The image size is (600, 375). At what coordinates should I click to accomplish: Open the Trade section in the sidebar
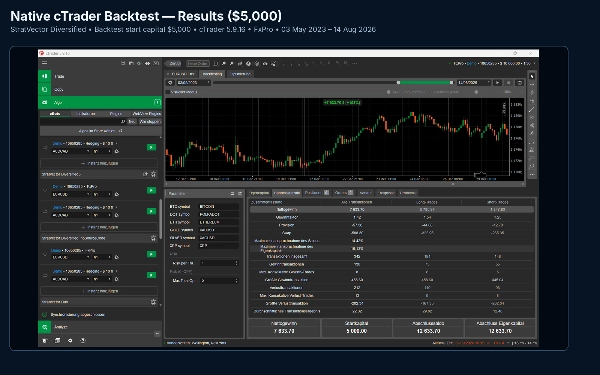coord(100,76)
